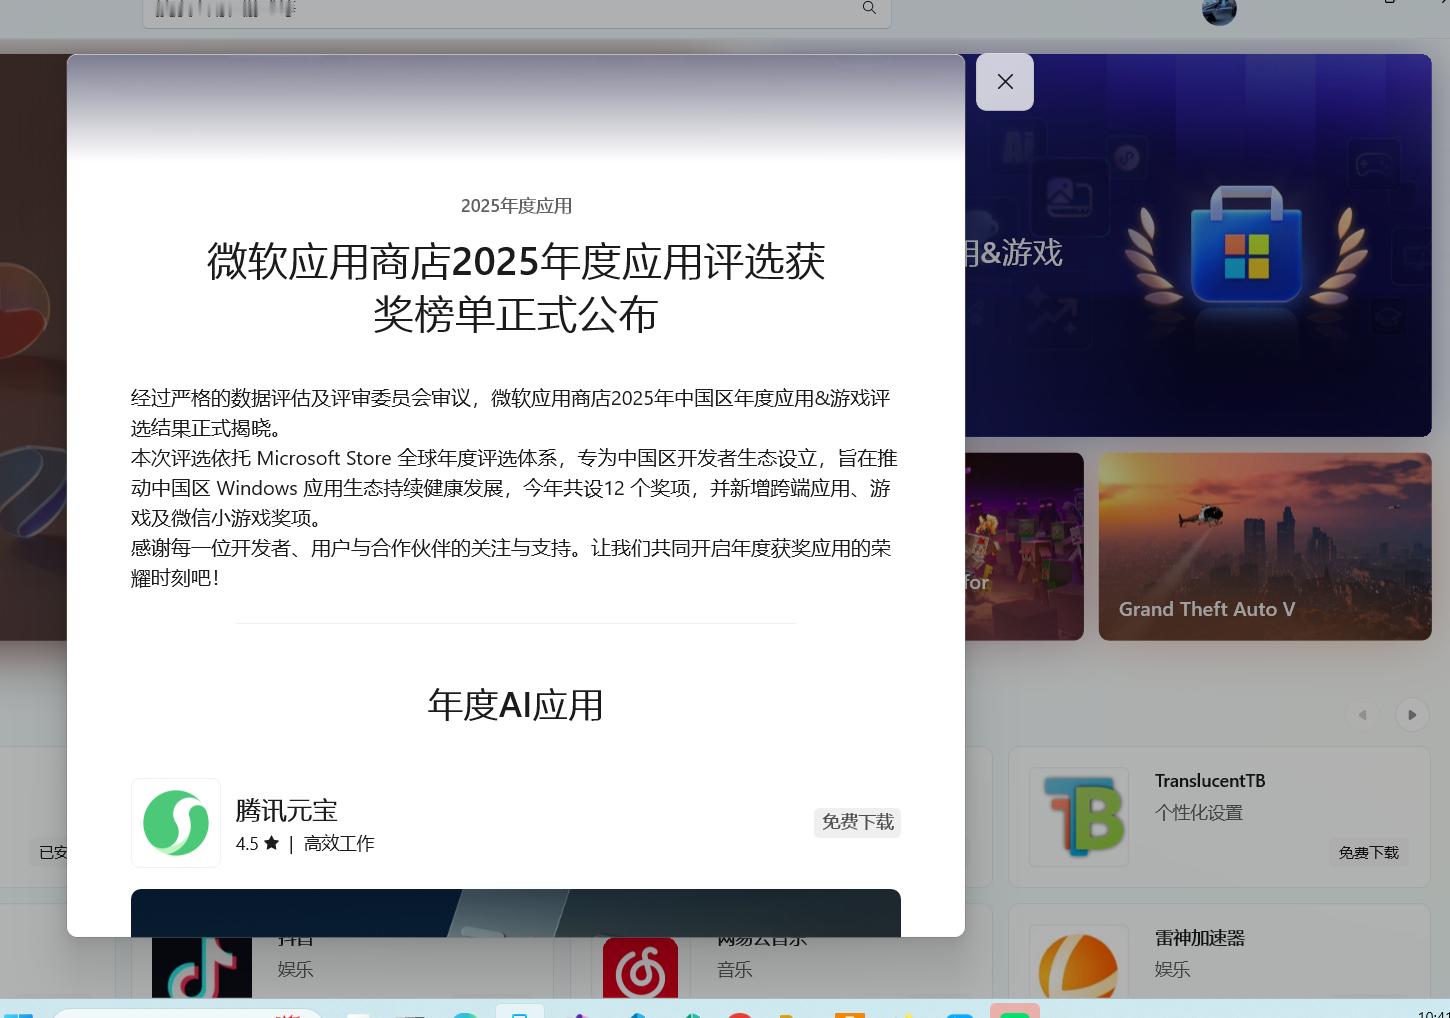Download 腾讯元宝 with its 免费下载 button
Screen dimensions: 1450x1018
(x=857, y=822)
